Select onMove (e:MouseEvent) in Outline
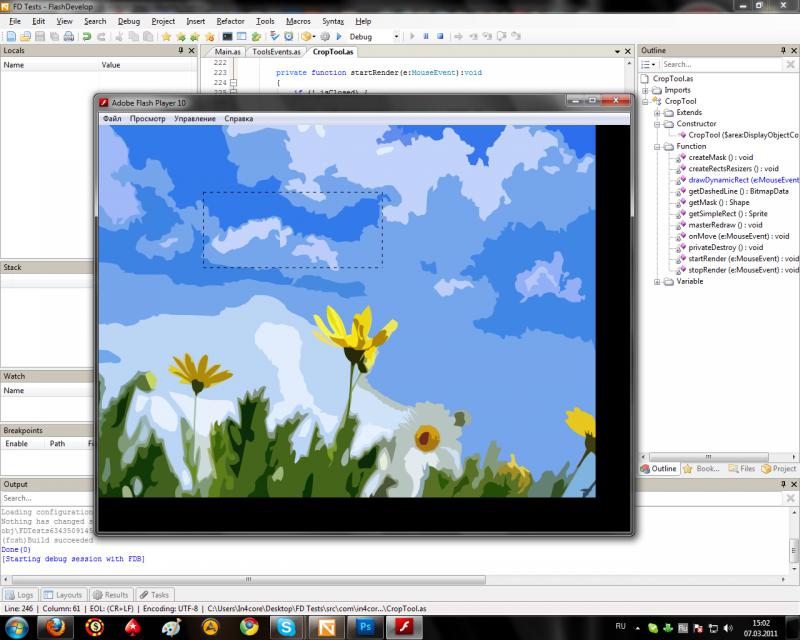800x640 pixels. (739, 236)
